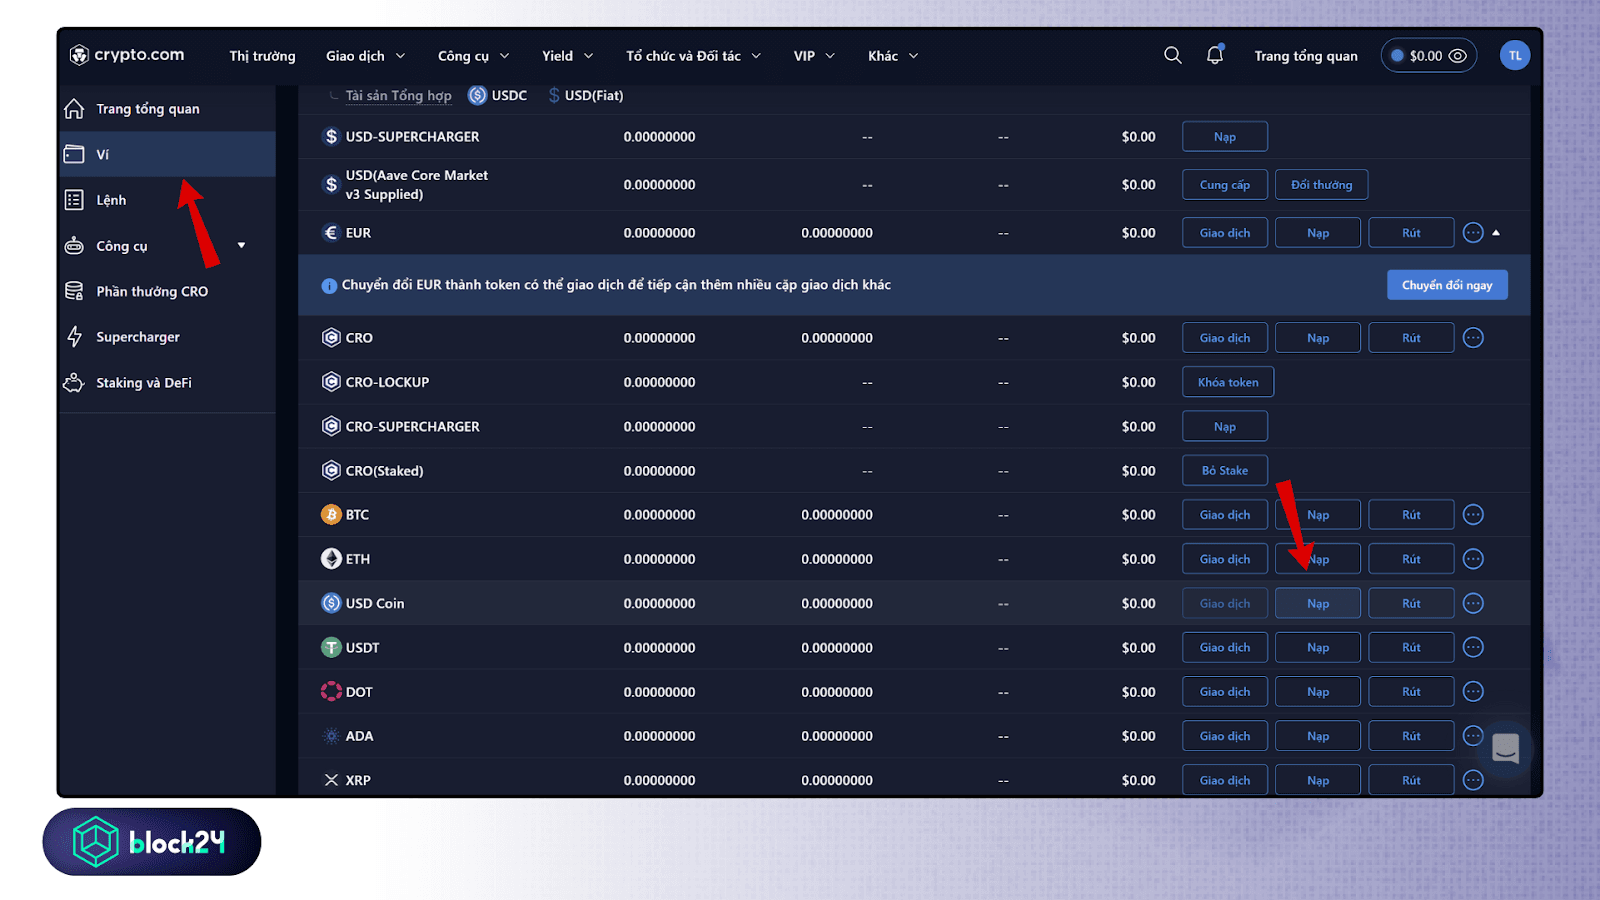Click Giao dịch for BTC
This screenshot has width=1600, height=900.
click(x=1225, y=515)
